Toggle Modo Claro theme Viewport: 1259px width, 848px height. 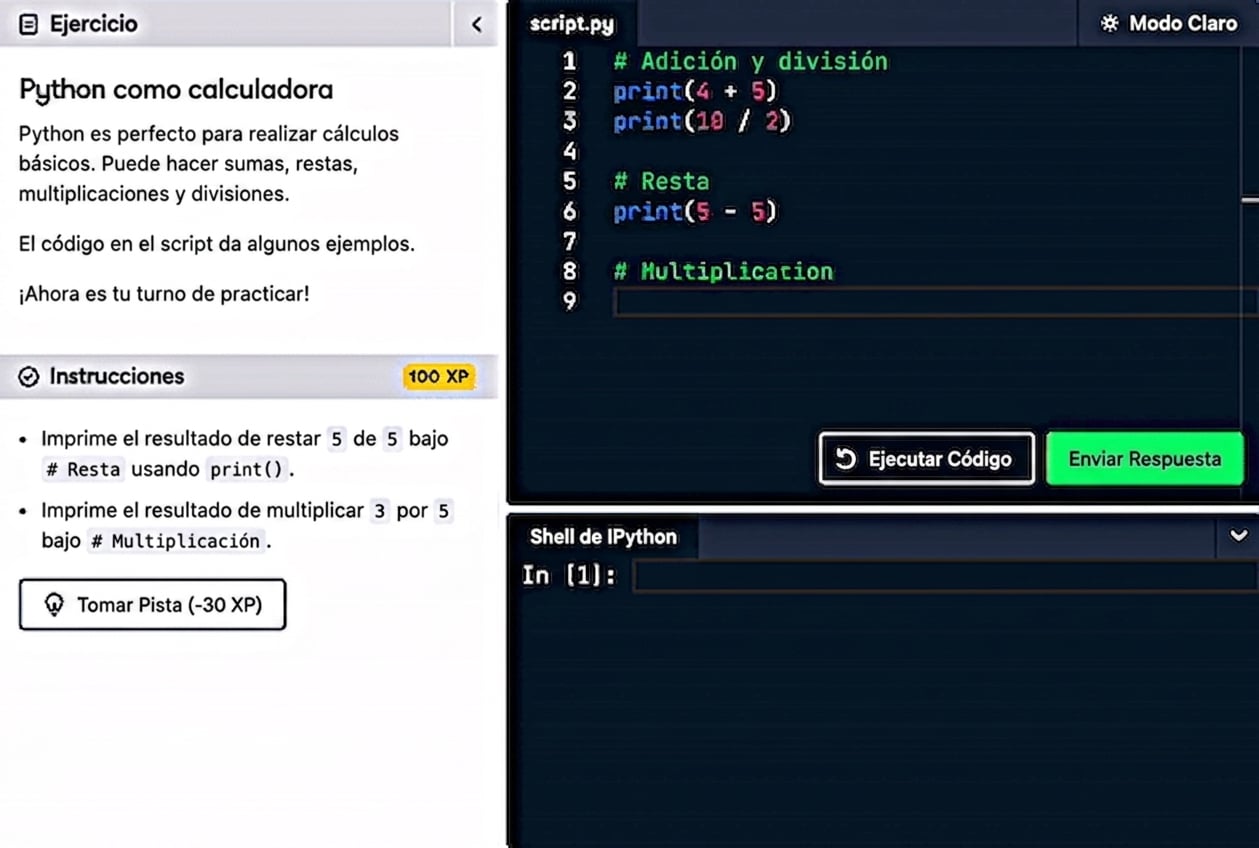(x=1169, y=23)
